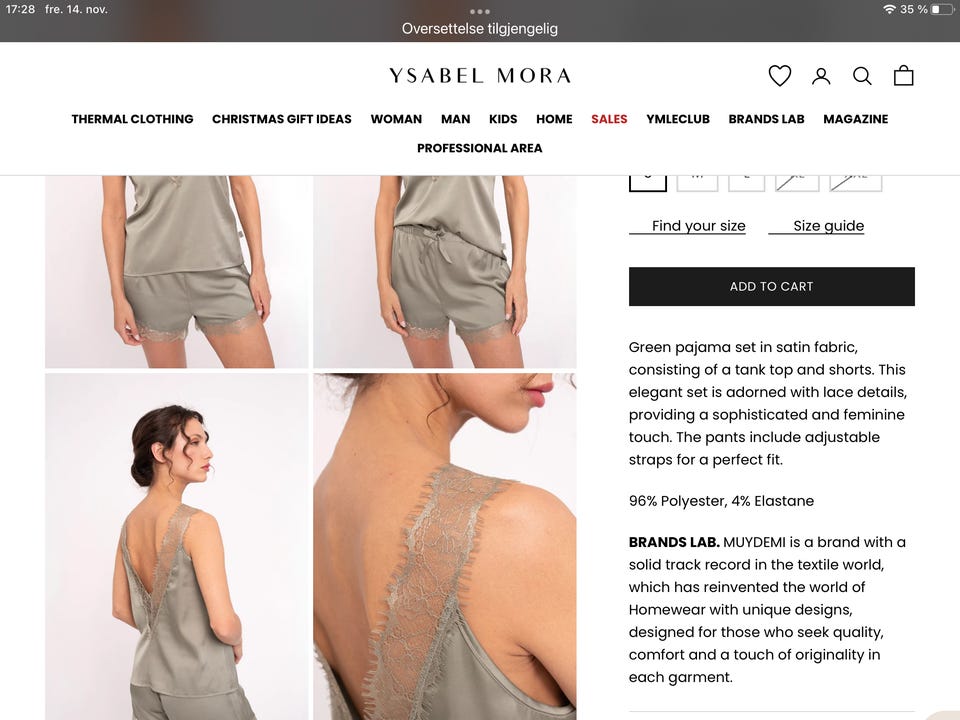This screenshot has width=960, height=720.
Task: Open the account profile icon
Action: (821, 76)
